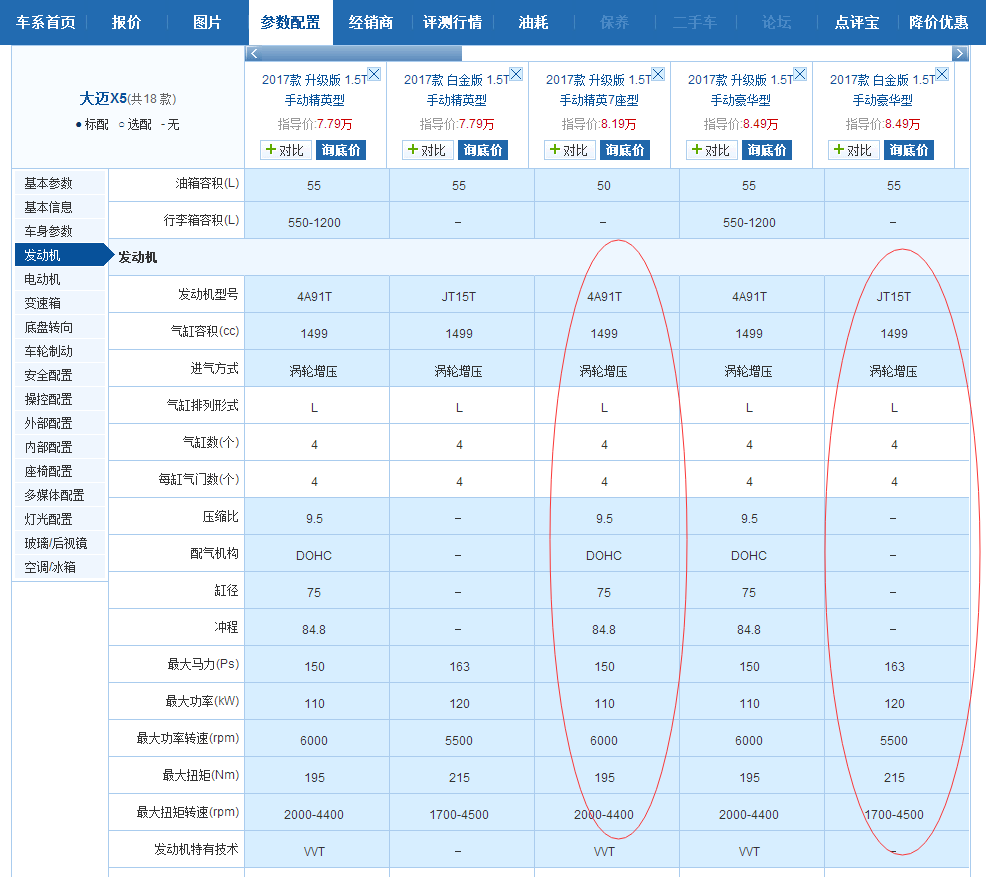The image size is (986, 877).
Task: Open the 经销商 tab
Action: pyautogui.click(x=371, y=23)
